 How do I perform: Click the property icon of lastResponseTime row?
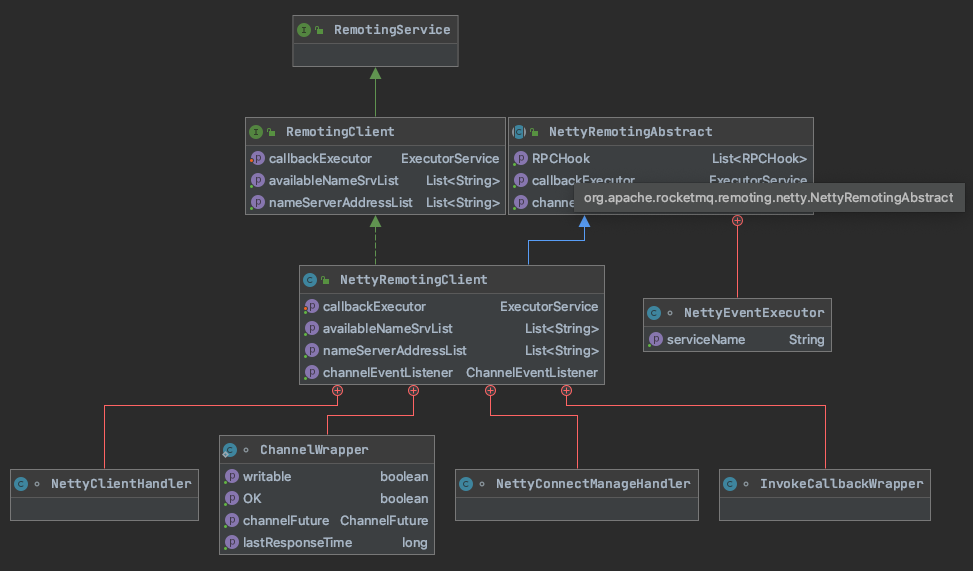coord(231,542)
